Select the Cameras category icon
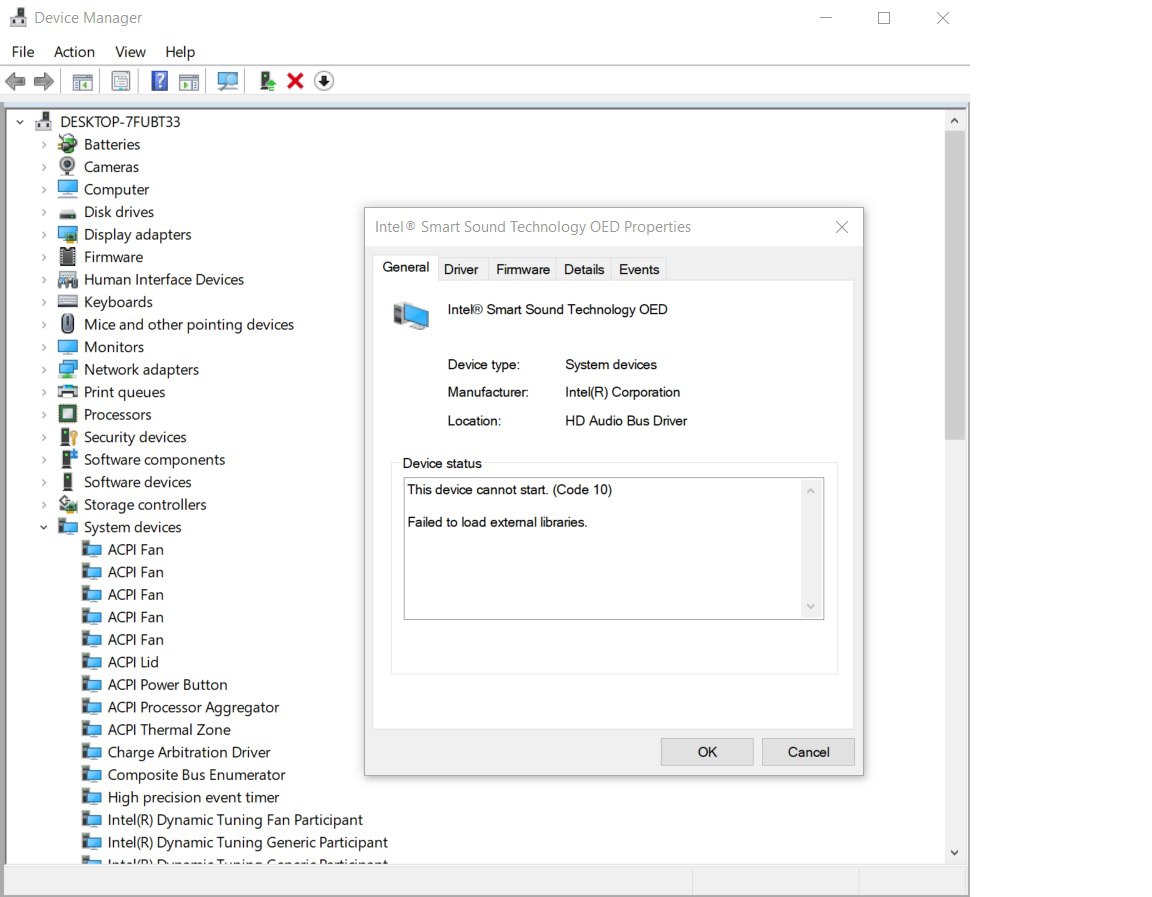The image size is (1152, 897). tap(68, 167)
